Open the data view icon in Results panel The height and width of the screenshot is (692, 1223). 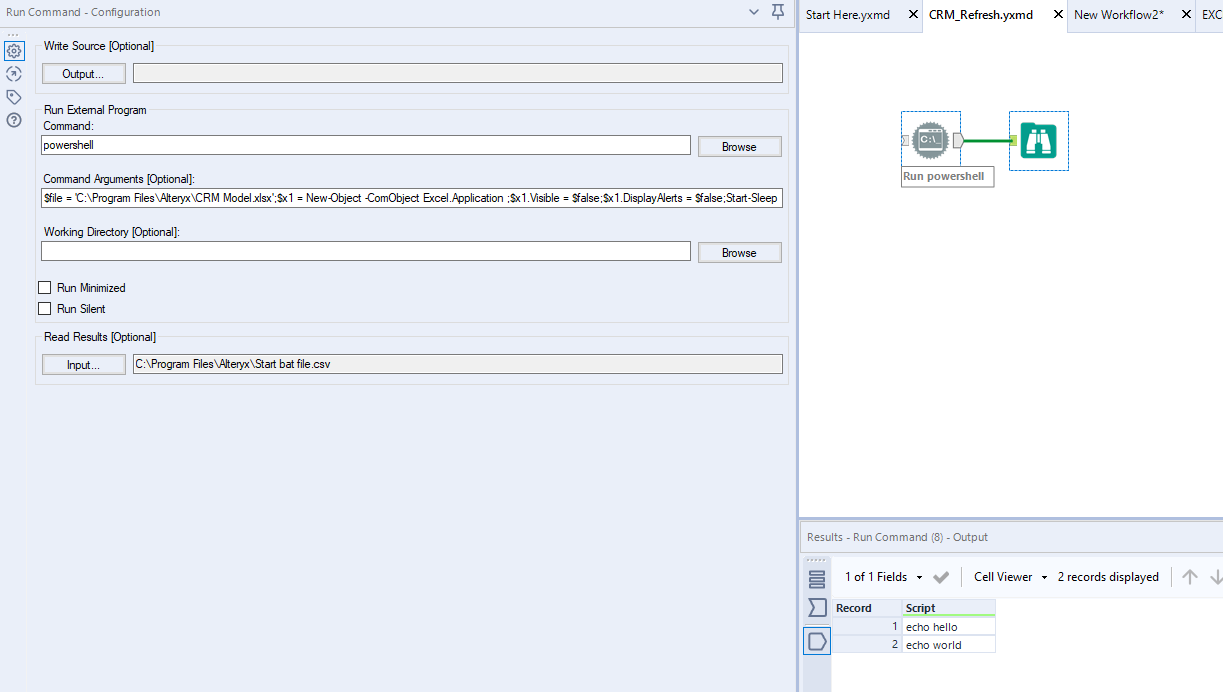click(816, 577)
